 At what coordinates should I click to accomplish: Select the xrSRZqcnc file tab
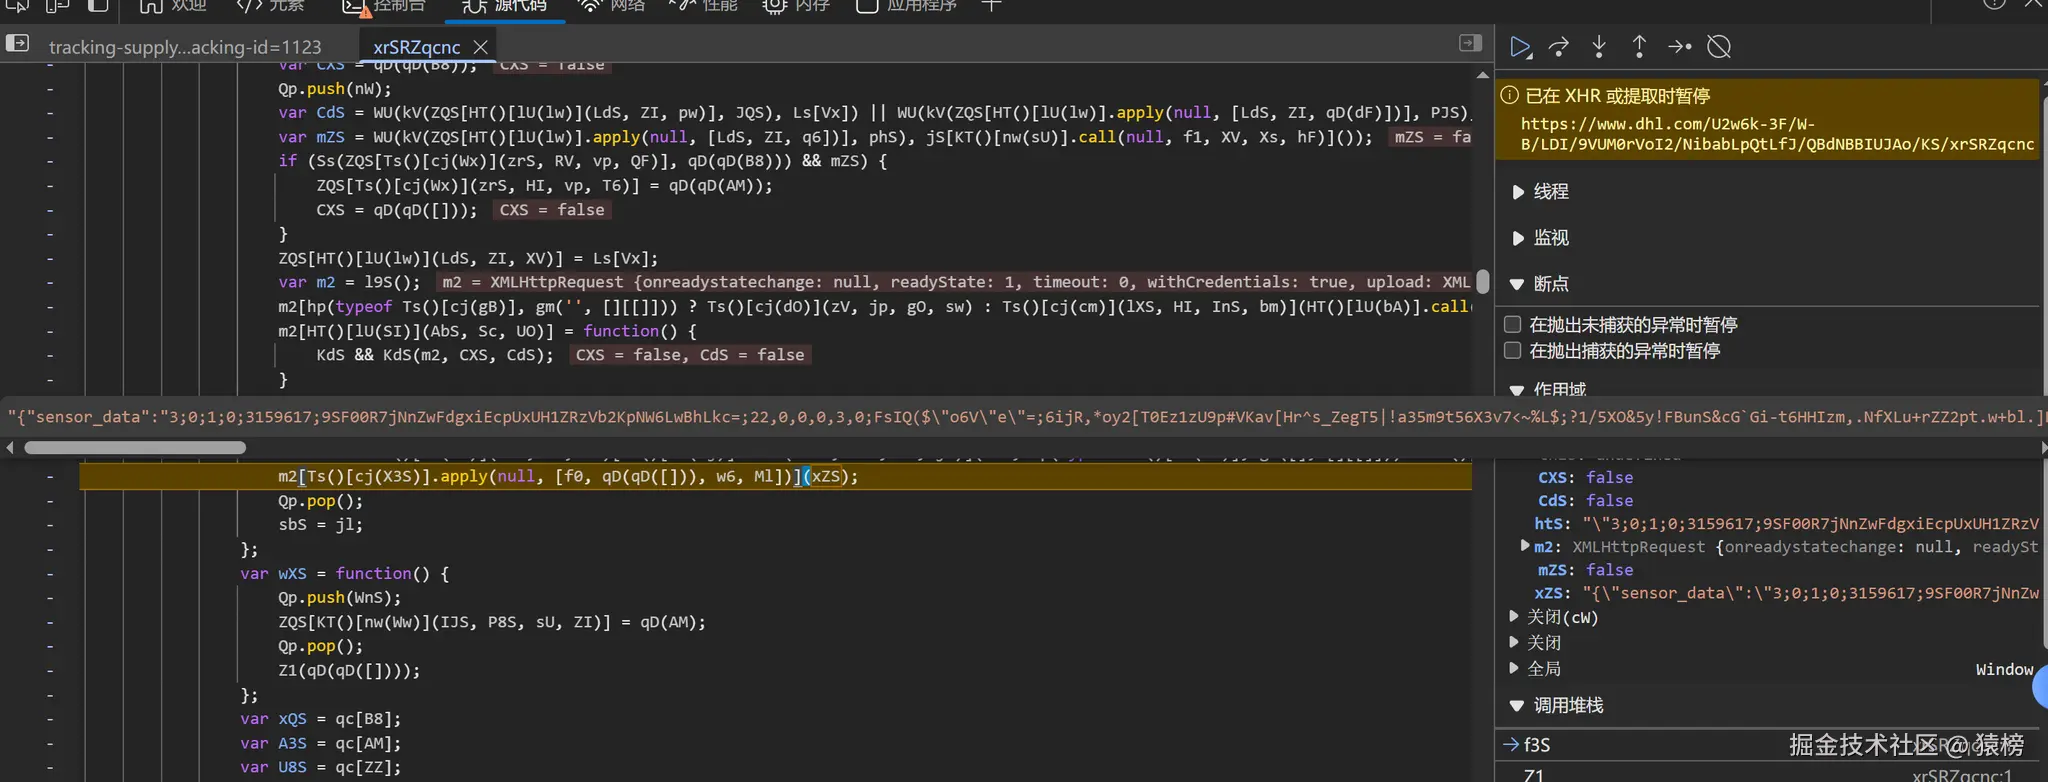(417, 47)
